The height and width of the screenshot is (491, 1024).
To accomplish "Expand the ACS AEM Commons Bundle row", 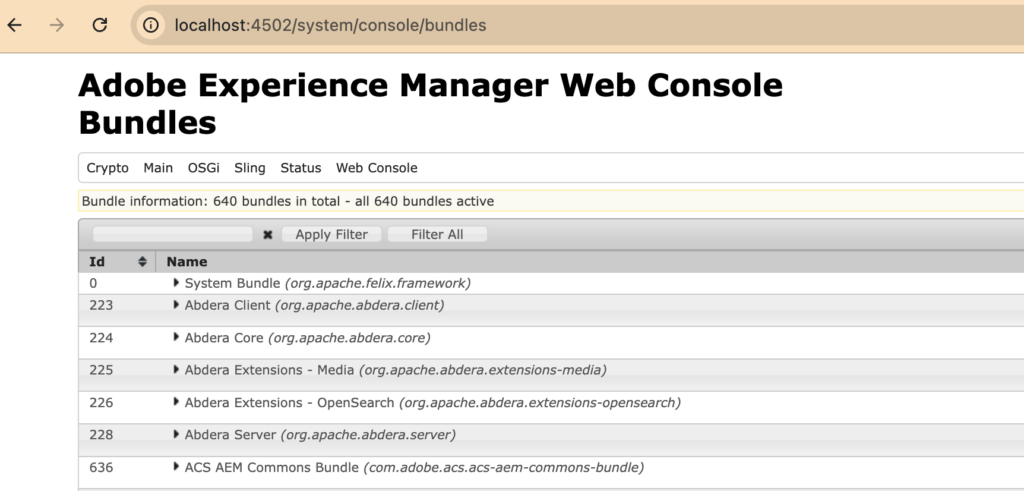I will click(x=177, y=467).
